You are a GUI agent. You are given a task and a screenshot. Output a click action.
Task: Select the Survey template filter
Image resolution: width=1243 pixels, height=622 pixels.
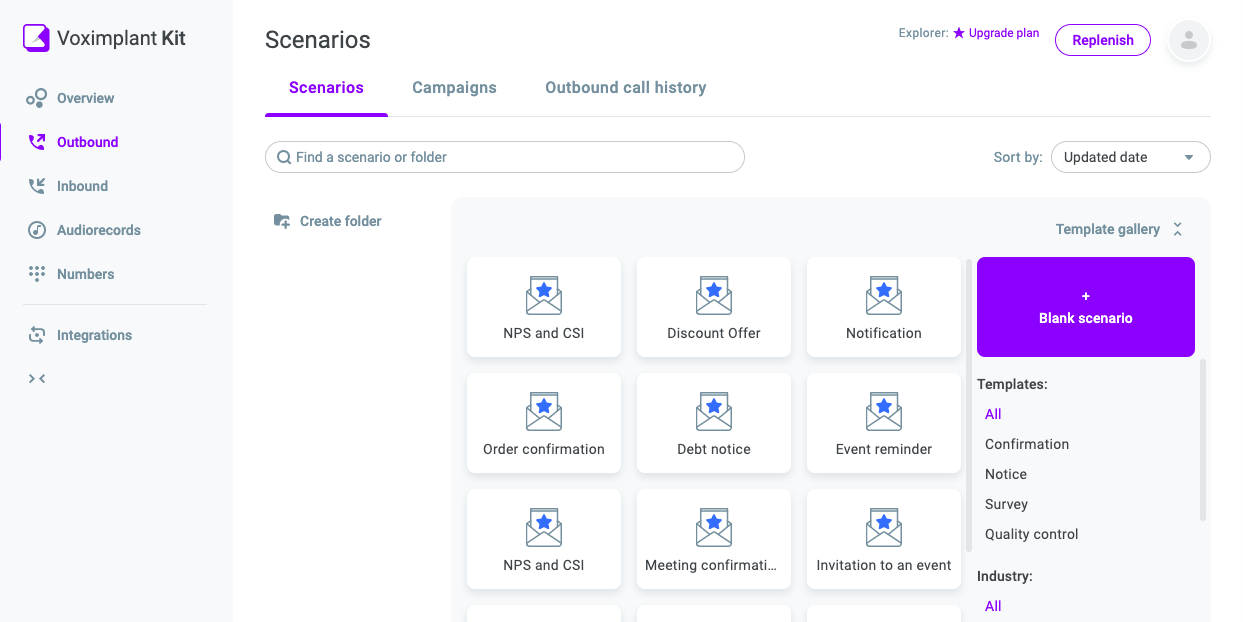(x=1006, y=504)
